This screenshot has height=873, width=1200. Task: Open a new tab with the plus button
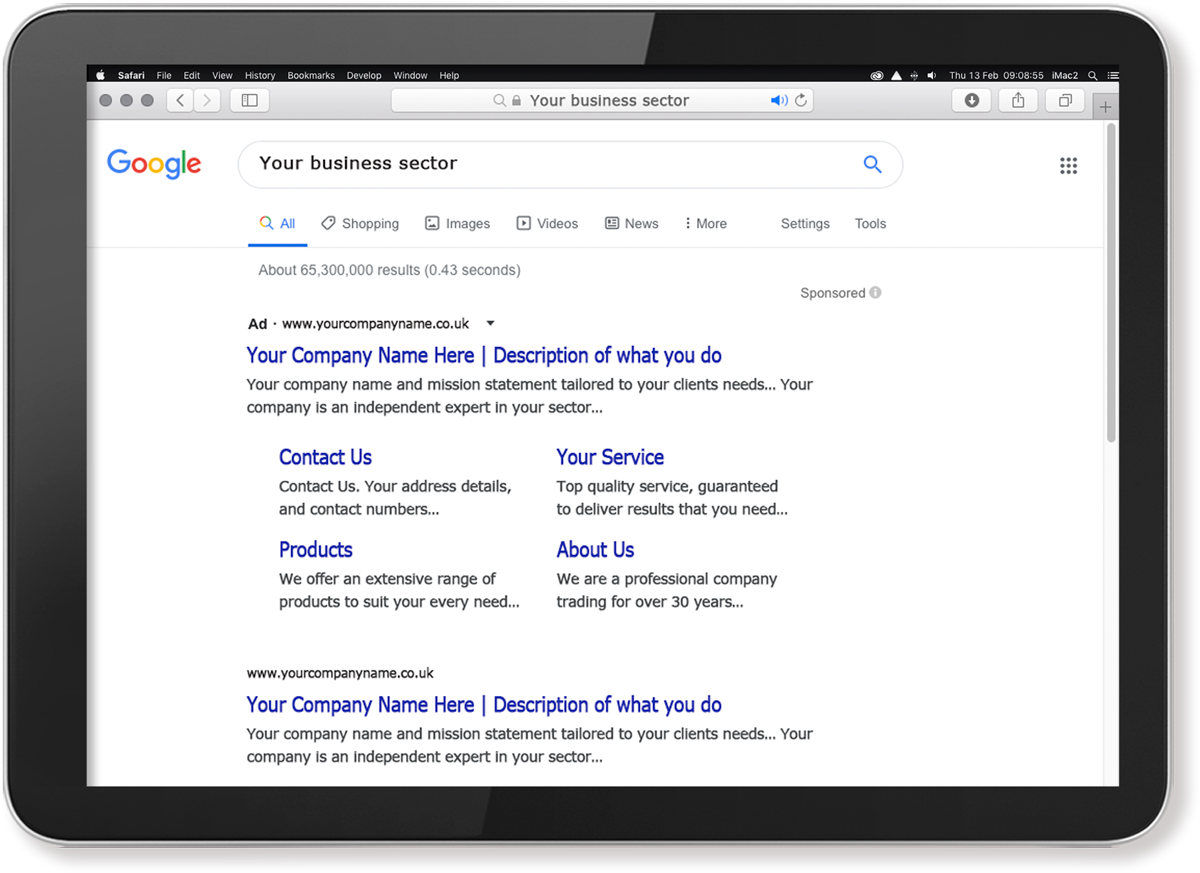1105,107
